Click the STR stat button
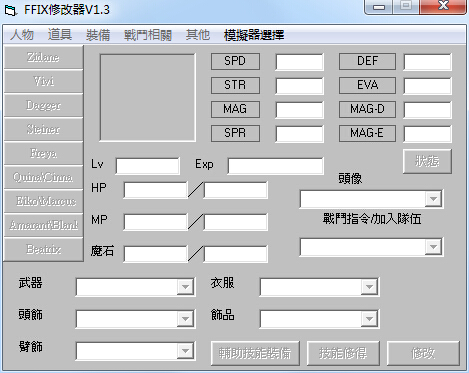Image resolution: width=469 pixels, height=373 pixels. coord(235,85)
